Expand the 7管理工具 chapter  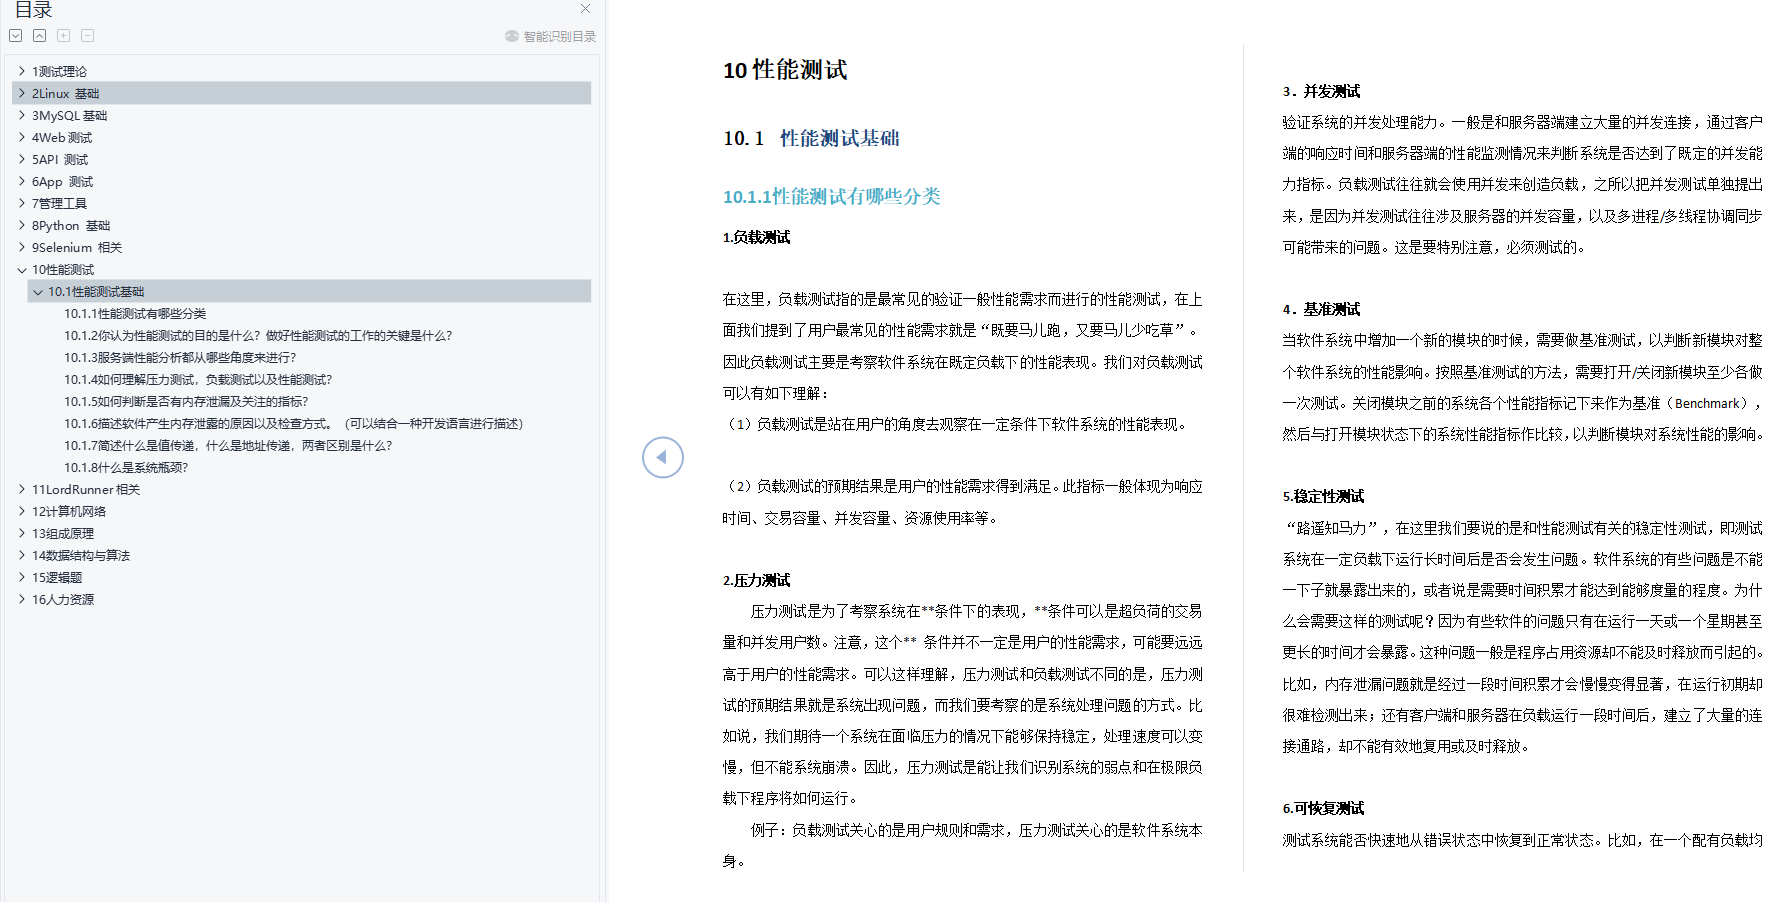(22, 203)
